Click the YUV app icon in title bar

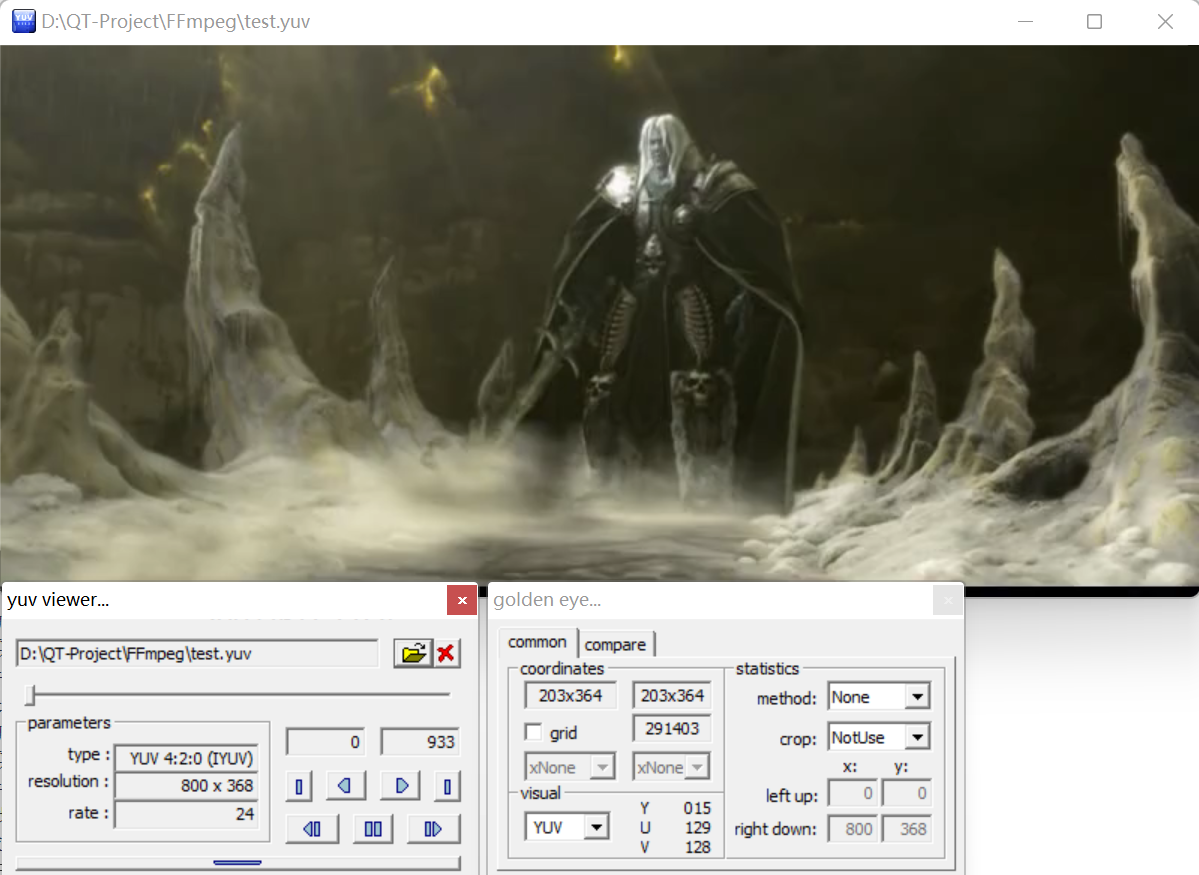[x=24, y=21]
